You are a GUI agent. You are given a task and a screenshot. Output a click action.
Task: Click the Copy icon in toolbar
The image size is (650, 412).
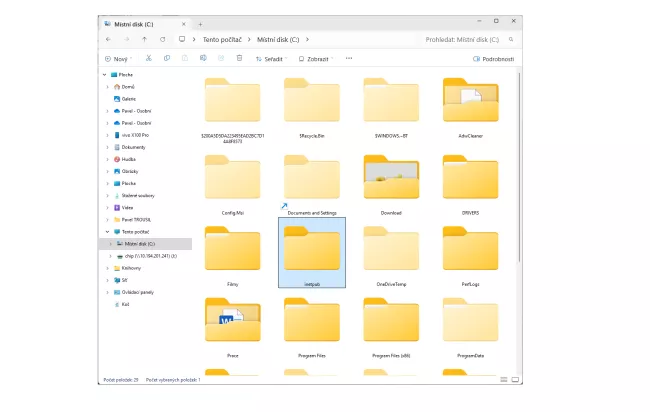[x=167, y=58]
